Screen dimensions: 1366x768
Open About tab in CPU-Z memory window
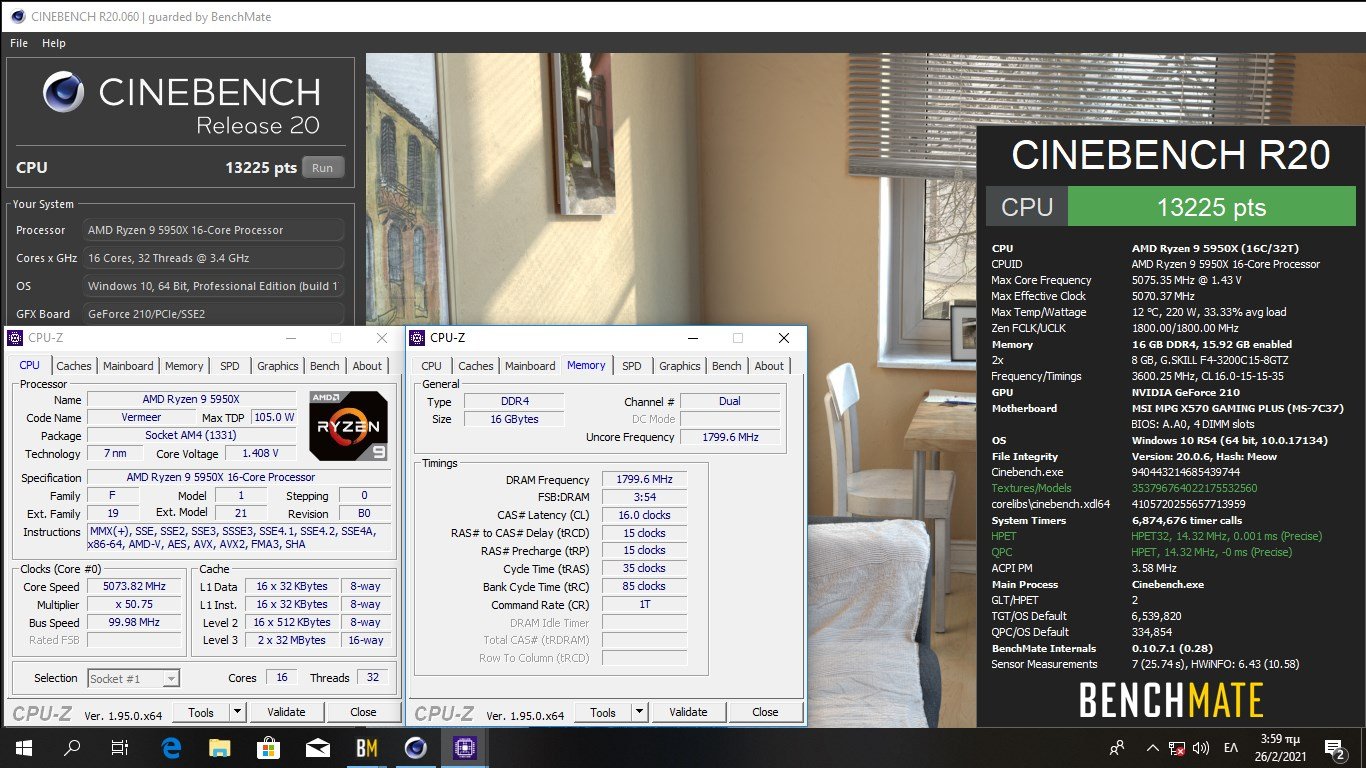[769, 366]
